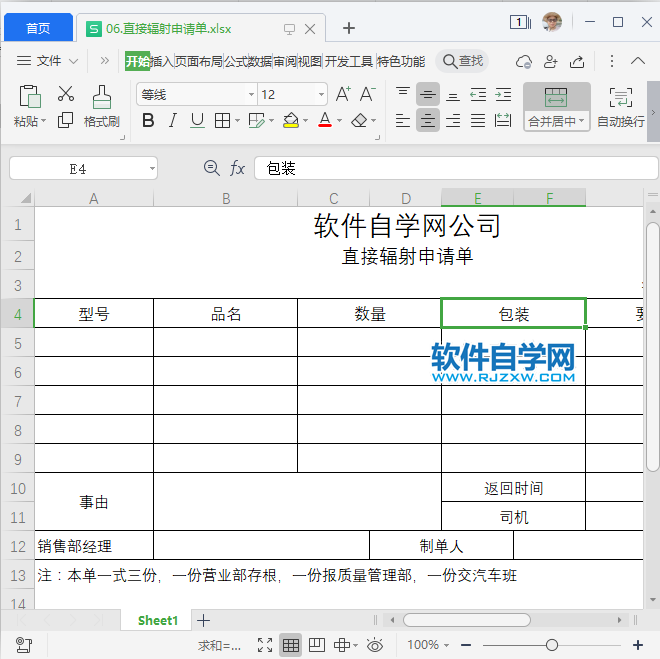Image resolution: width=660 pixels, height=659 pixels.
Task: Click the 查找 search button
Action: (x=463, y=61)
